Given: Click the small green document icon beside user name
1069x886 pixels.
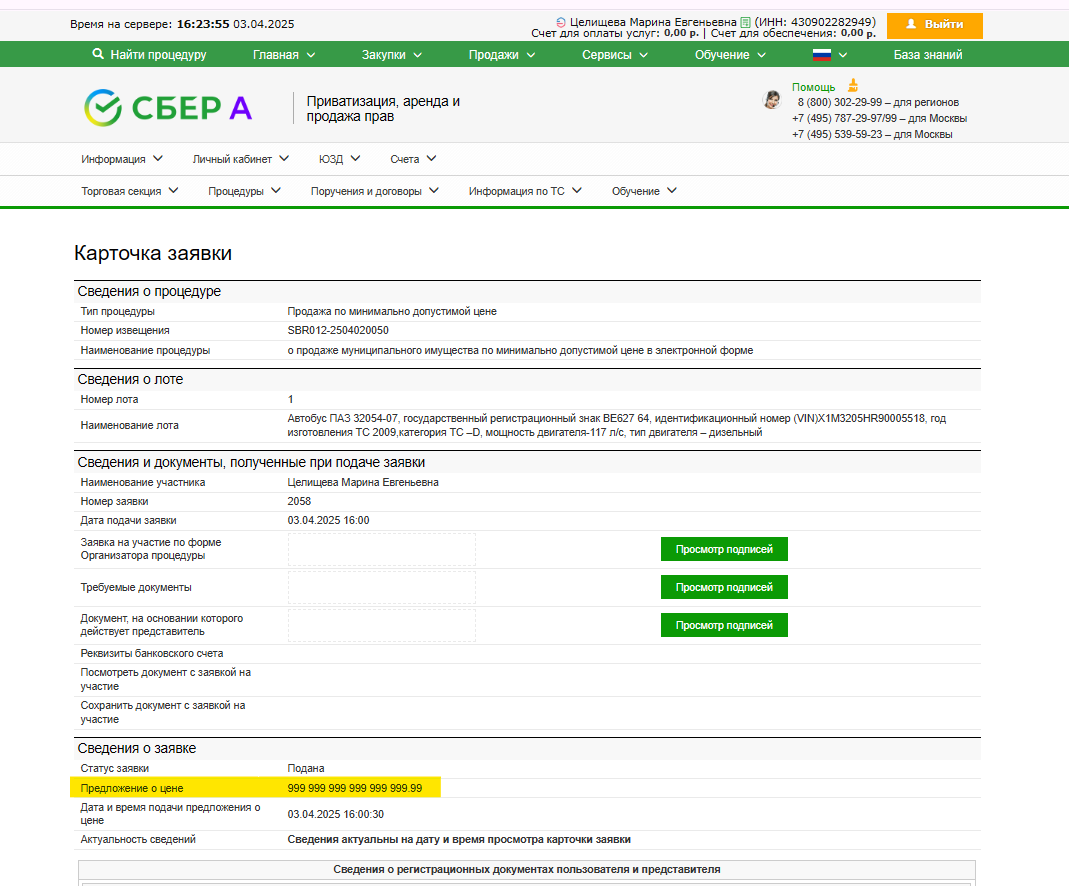Looking at the screenshot, I should click(x=745, y=22).
